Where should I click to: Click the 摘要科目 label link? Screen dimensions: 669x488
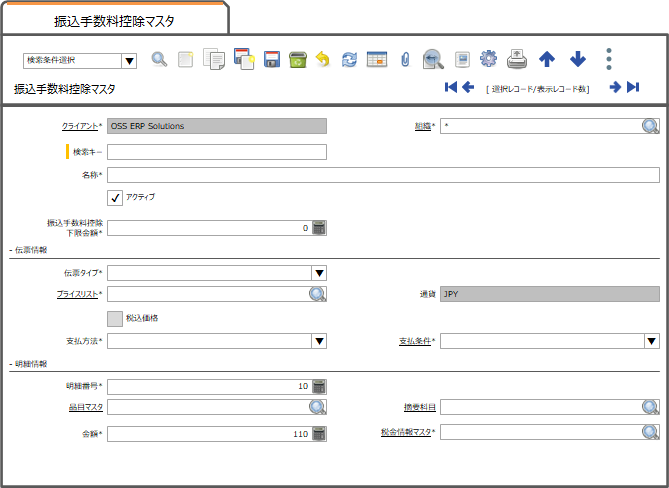coord(420,407)
